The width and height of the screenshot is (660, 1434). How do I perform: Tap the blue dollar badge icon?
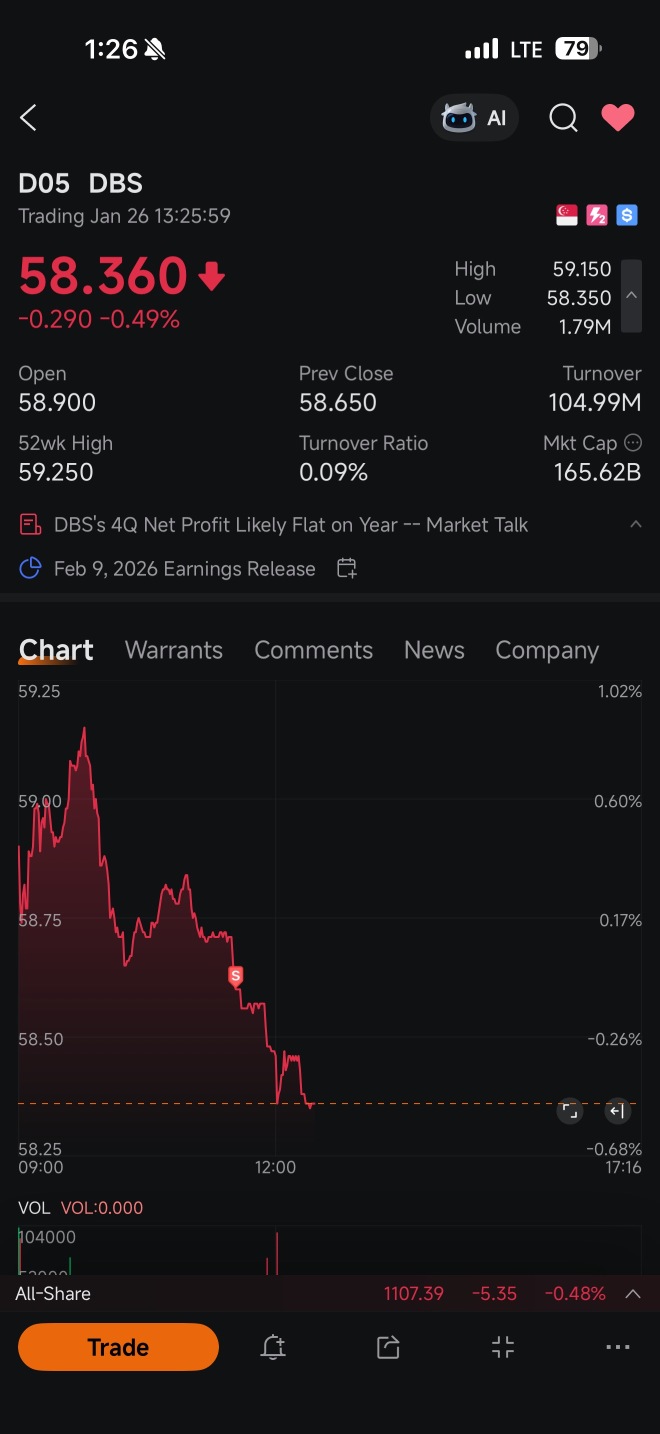(627, 215)
